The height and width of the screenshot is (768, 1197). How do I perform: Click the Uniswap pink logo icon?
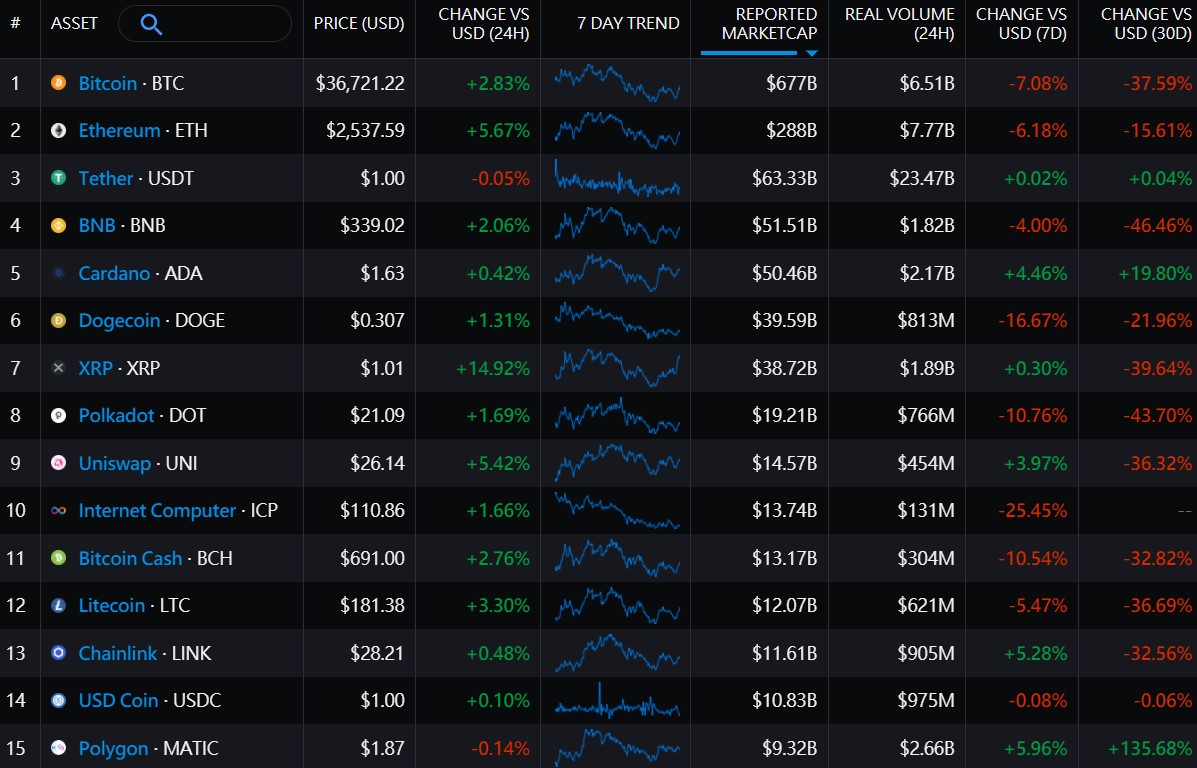tap(58, 463)
